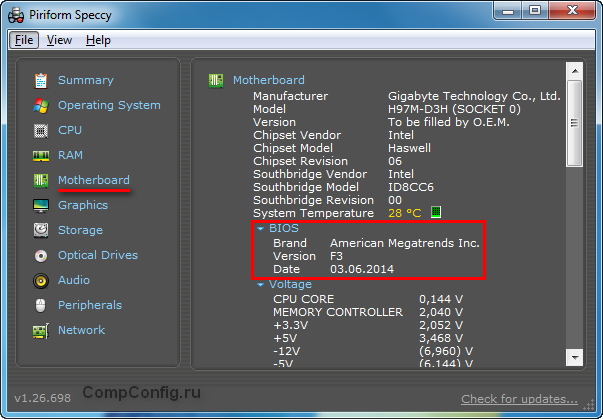Click the Voltage section heading
Viewport: 603px width, 419px height.
(290, 284)
